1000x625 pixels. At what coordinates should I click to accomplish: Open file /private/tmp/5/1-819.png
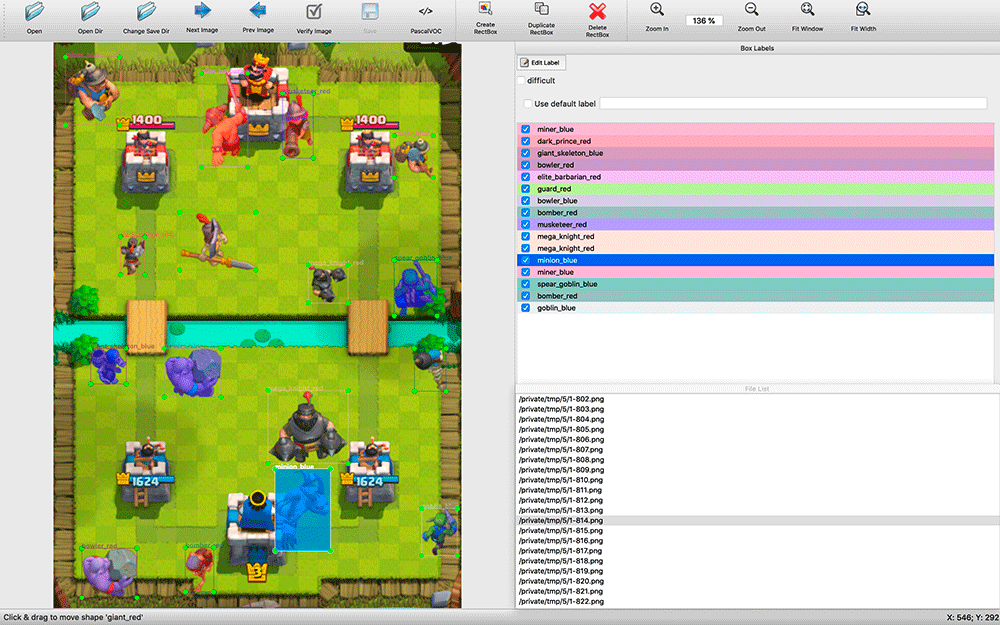pyautogui.click(x=561, y=571)
